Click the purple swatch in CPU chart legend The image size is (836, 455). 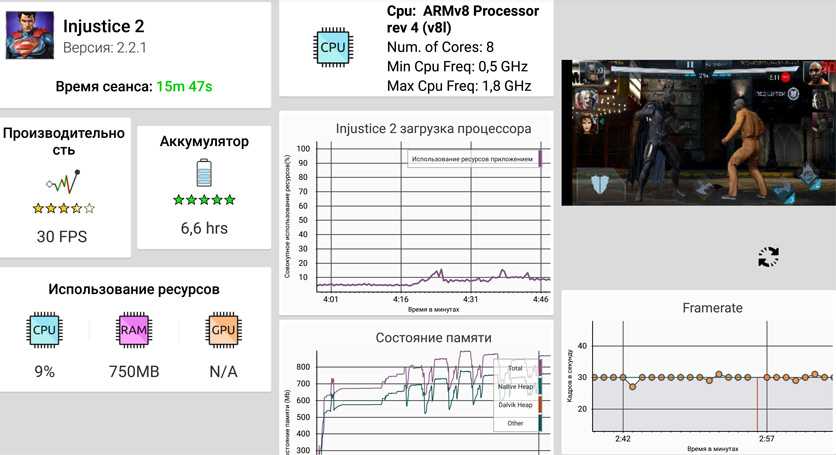540,158
